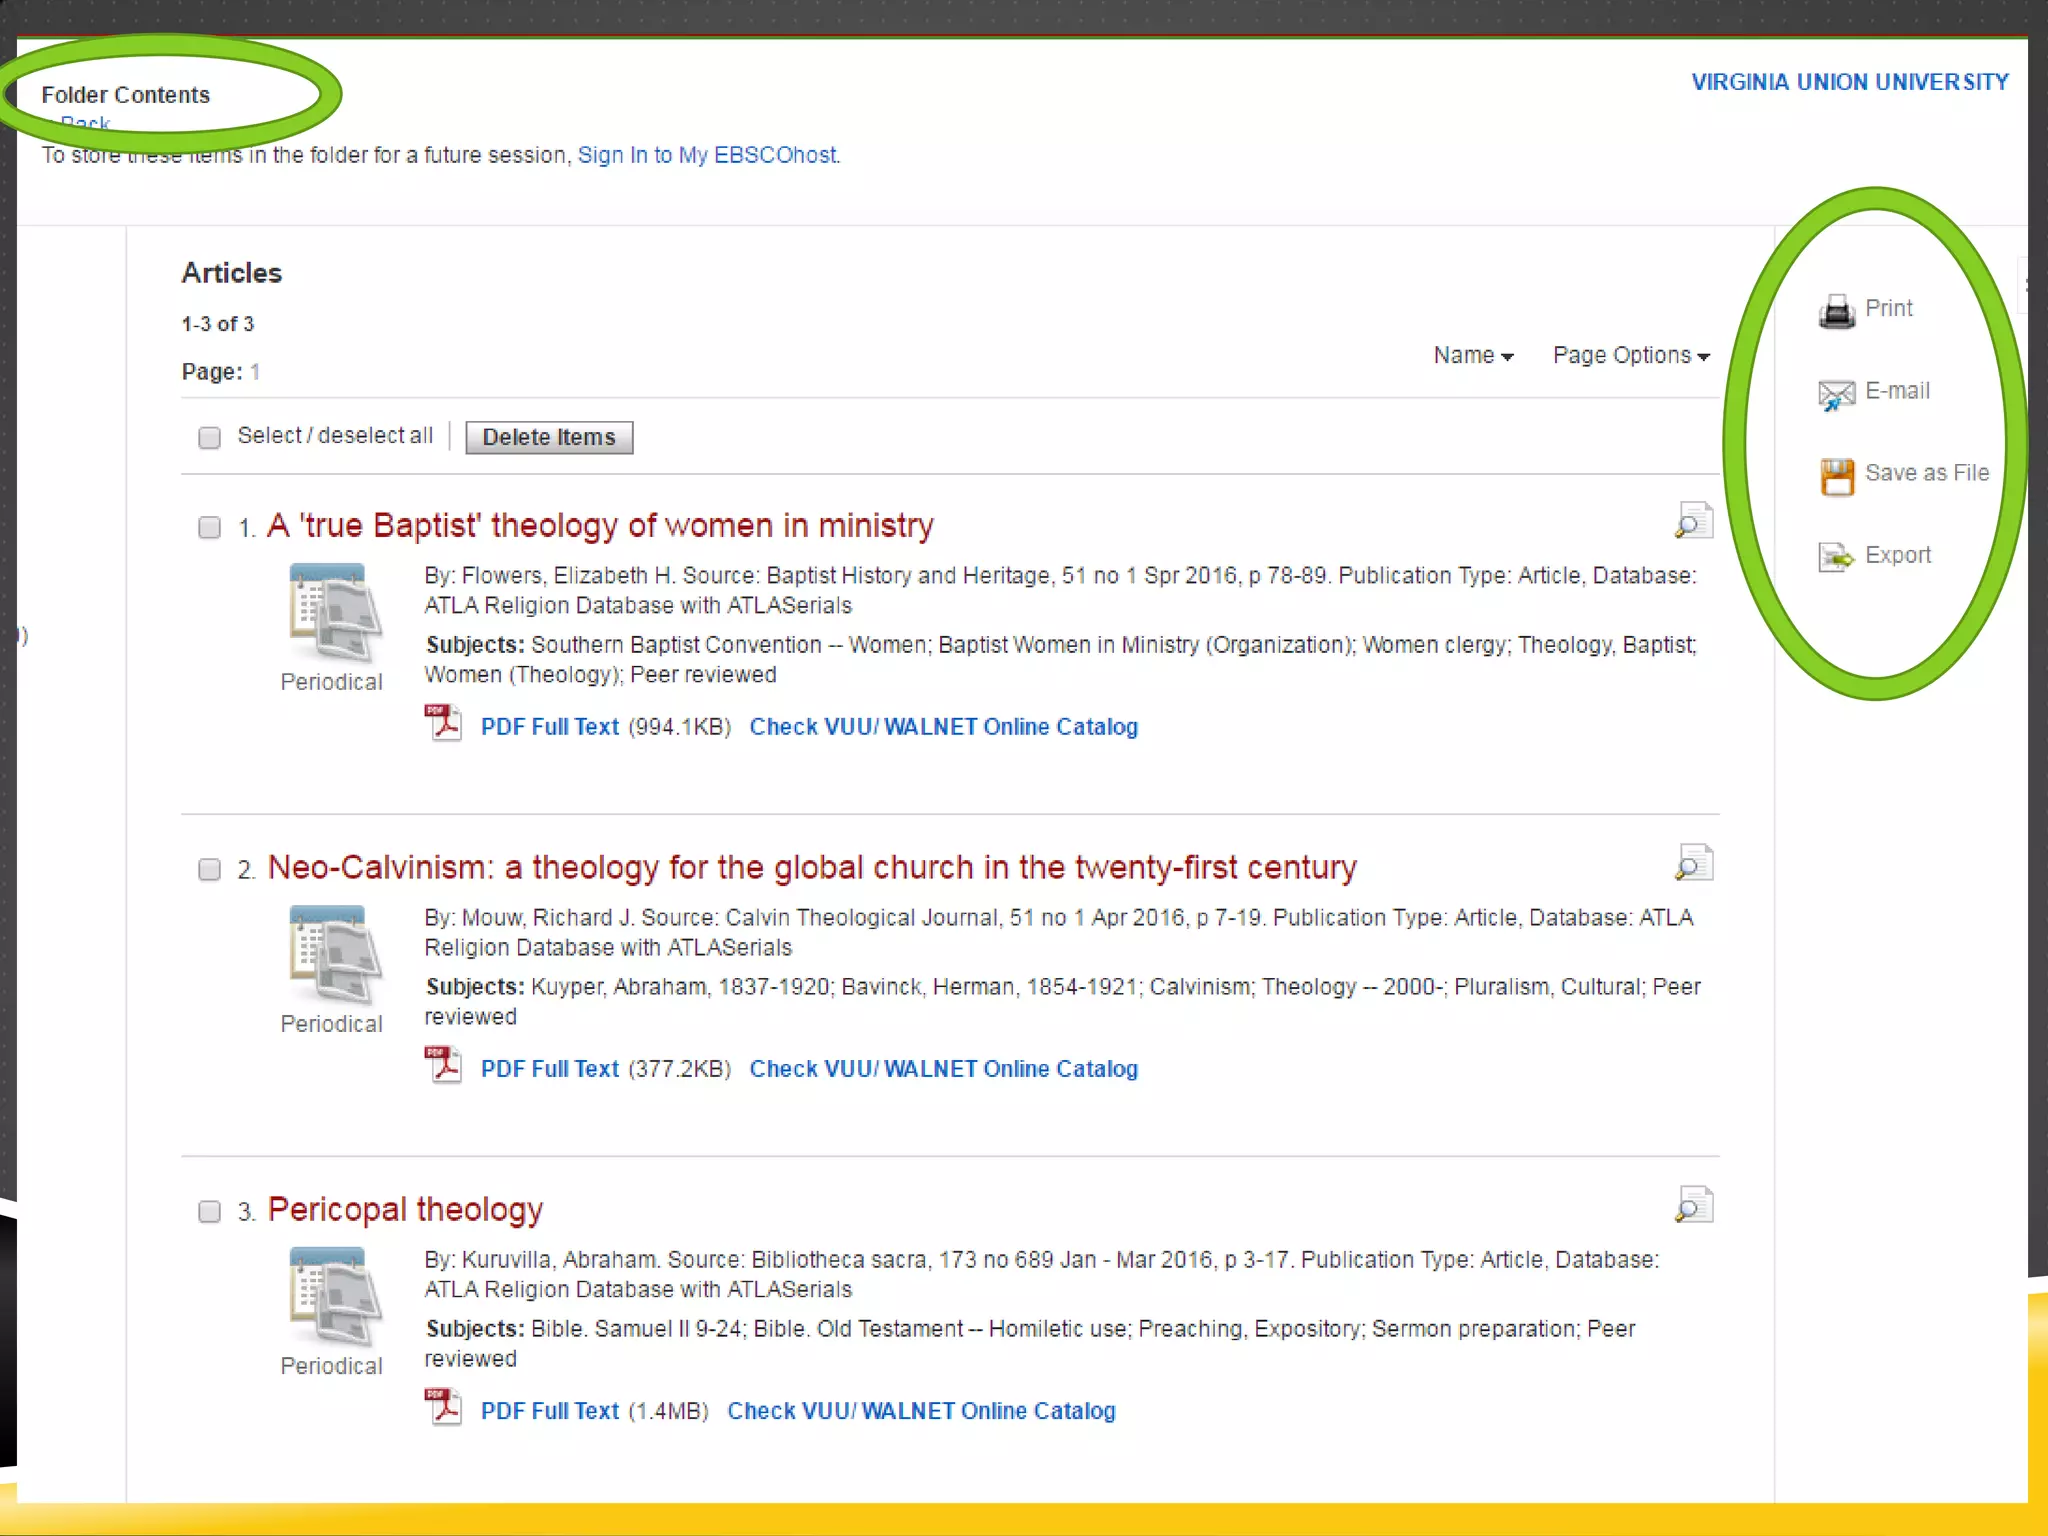This screenshot has width=2048, height=1536.
Task: Click Sign In to My EBSCOhost link
Action: (x=707, y=155)
